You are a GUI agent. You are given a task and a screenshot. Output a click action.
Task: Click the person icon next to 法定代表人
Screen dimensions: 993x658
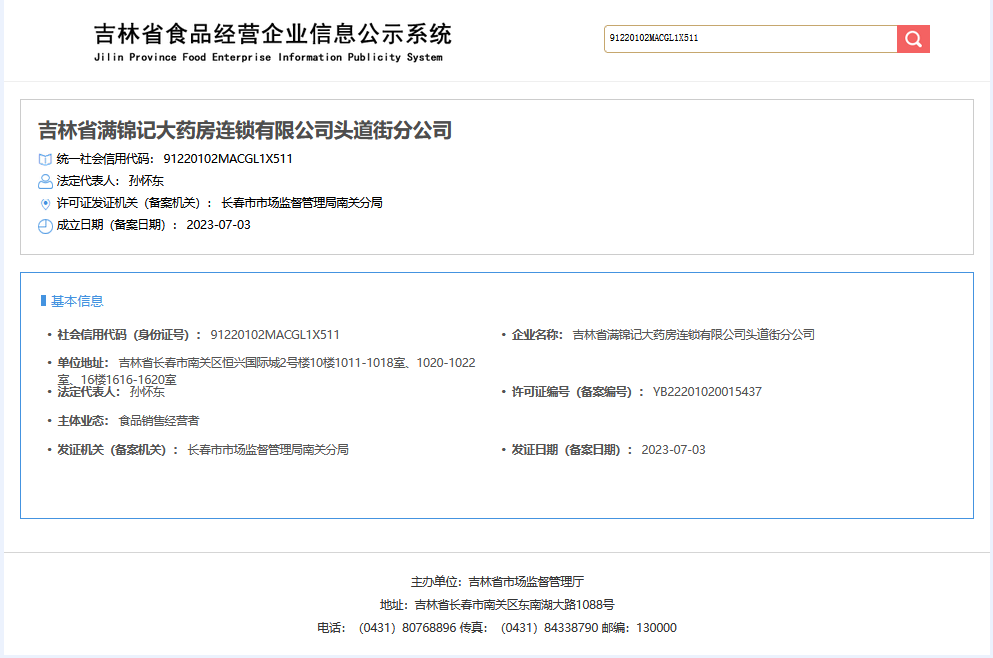point(45,181)
